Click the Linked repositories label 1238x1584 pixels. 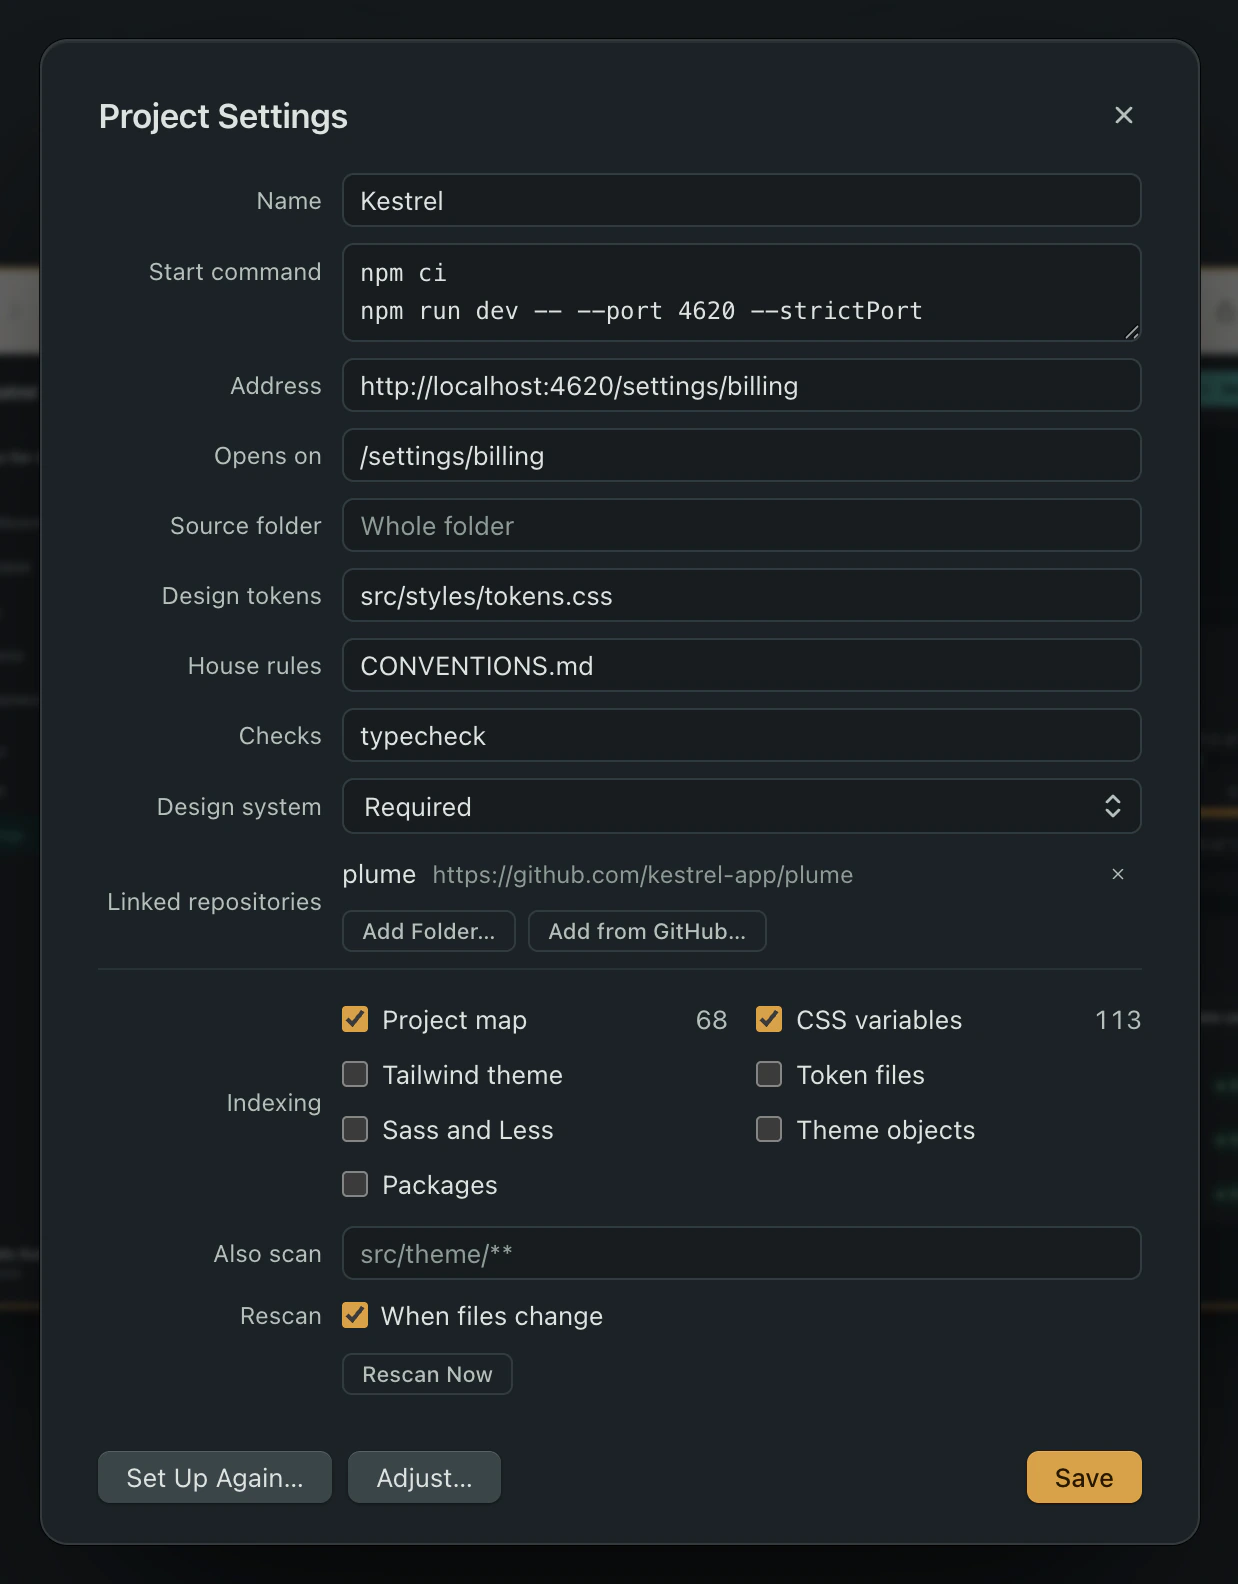pyautogui.click(x=214, y=902)
